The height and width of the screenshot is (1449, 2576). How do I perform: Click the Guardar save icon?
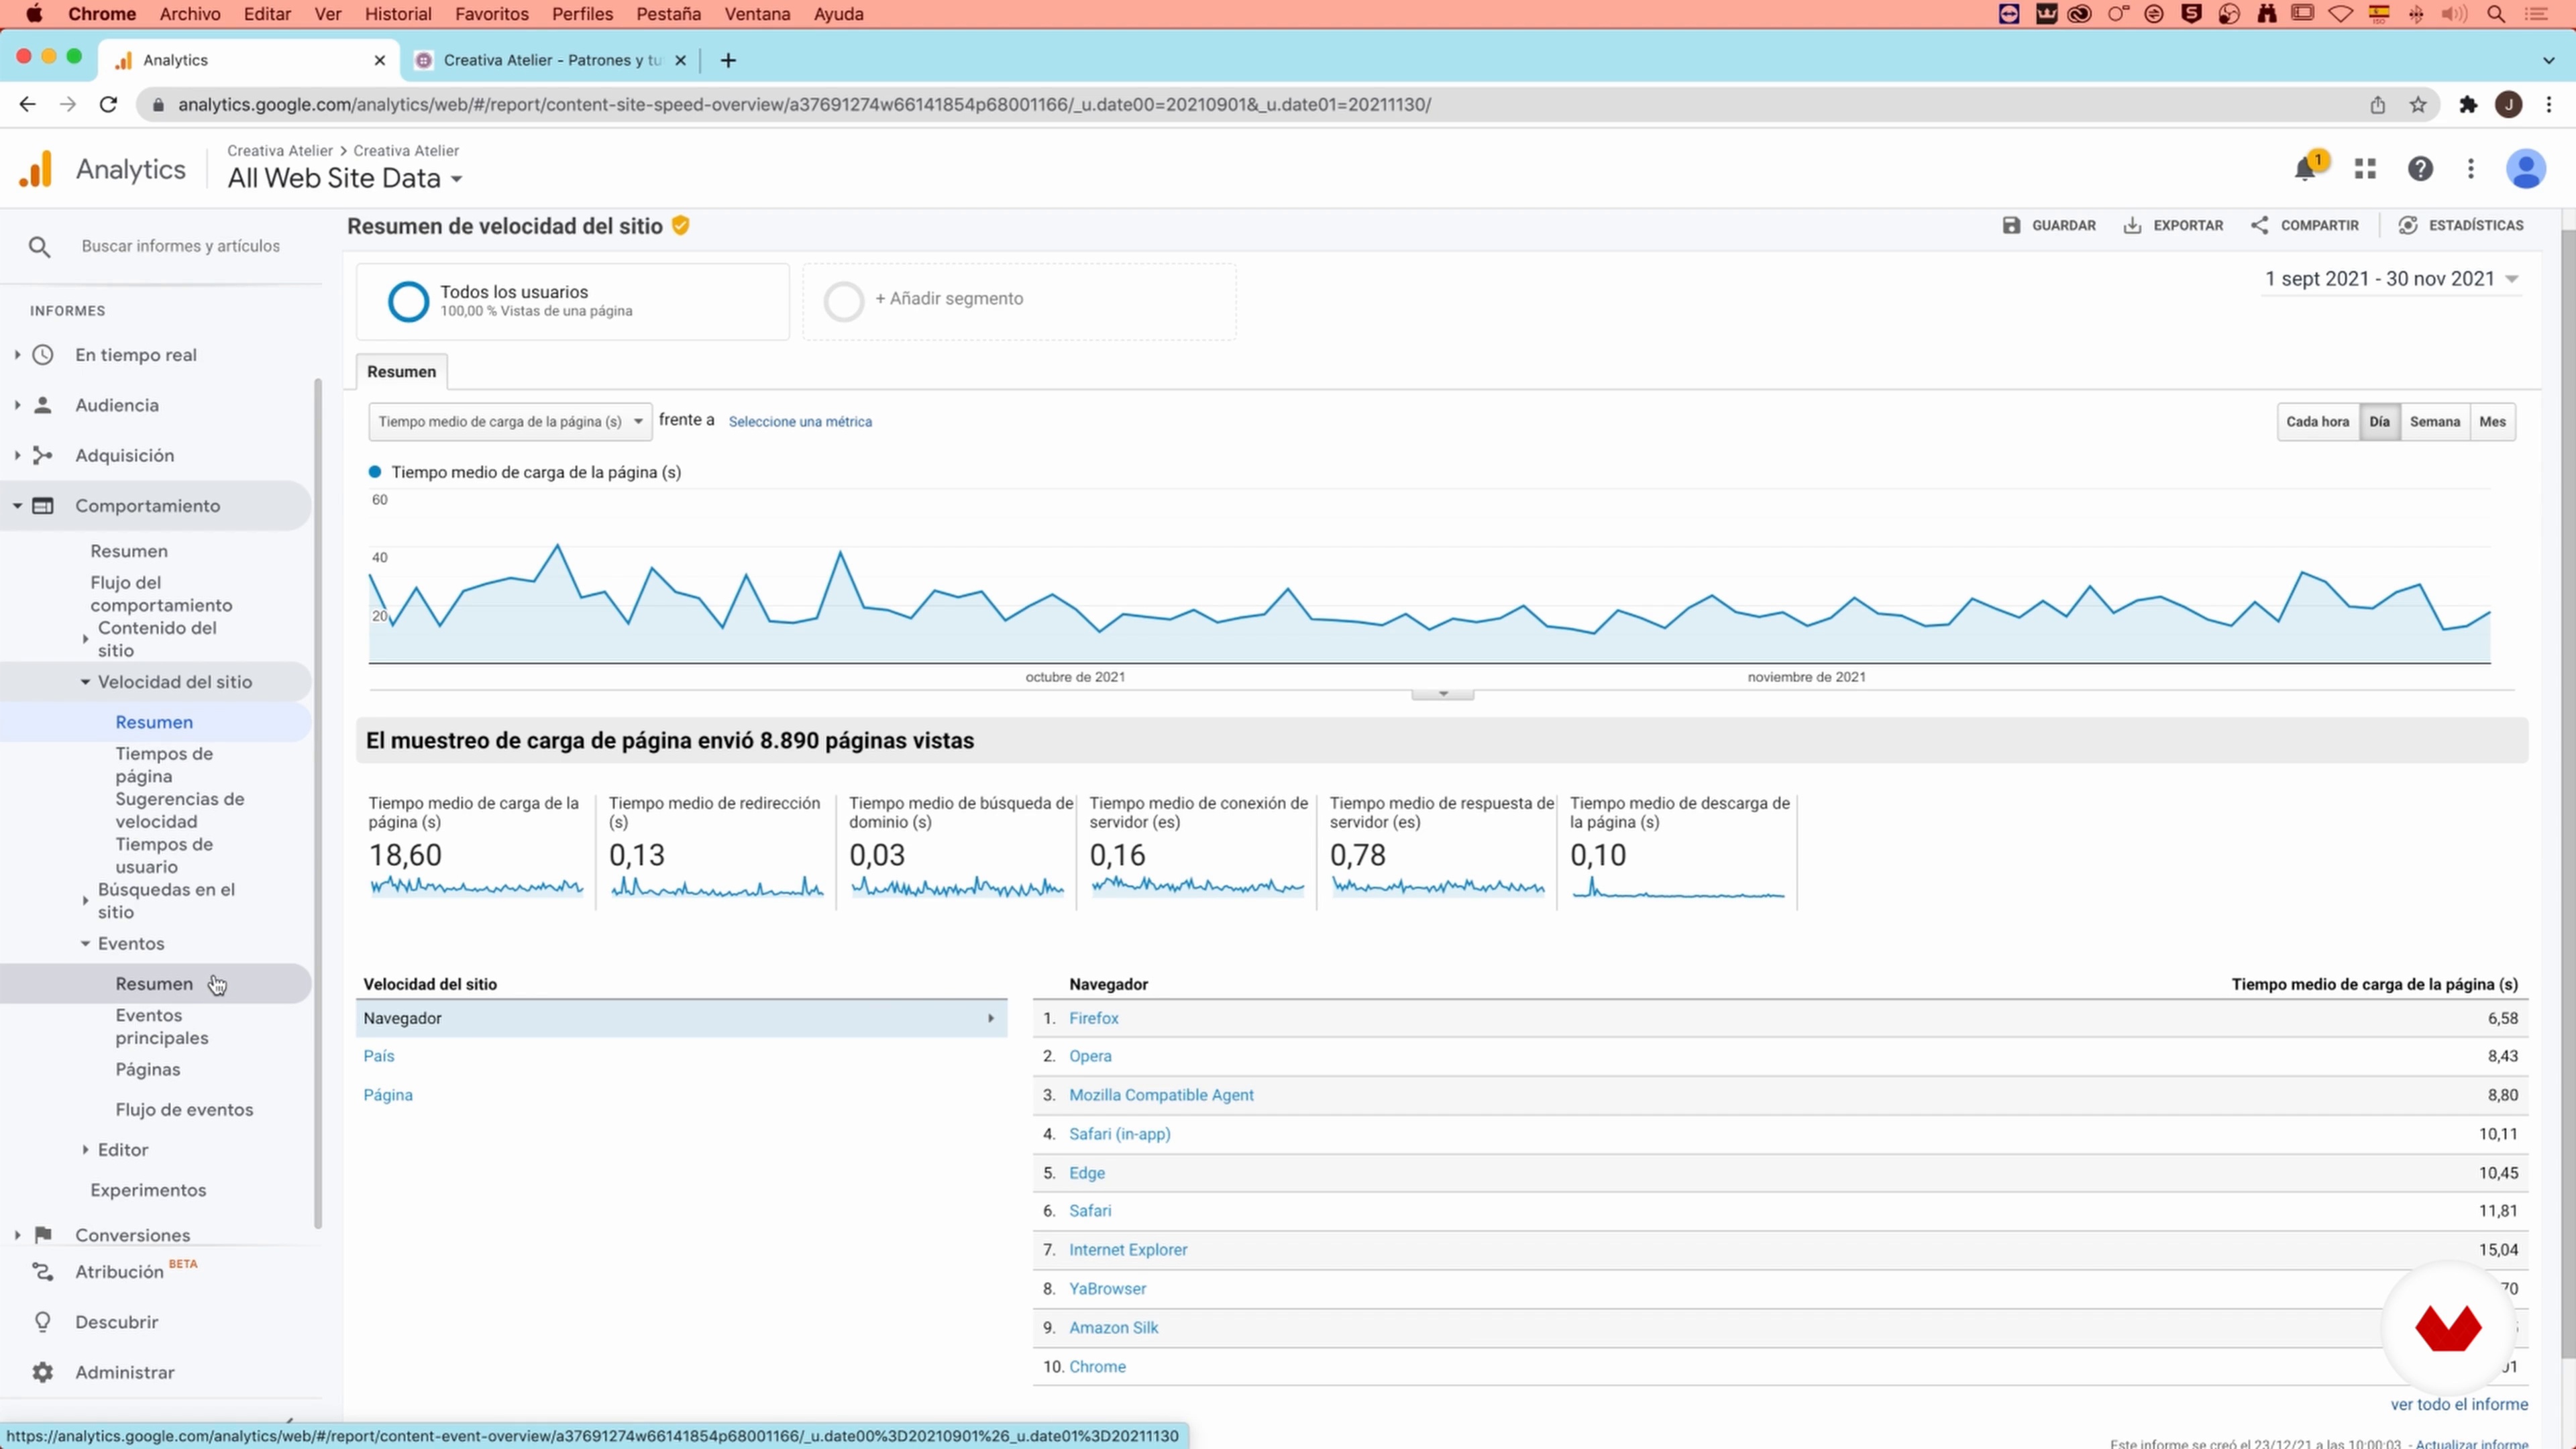click(2011, 225)
